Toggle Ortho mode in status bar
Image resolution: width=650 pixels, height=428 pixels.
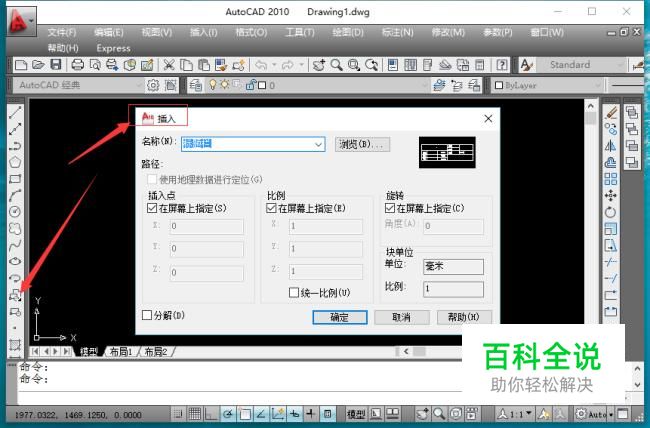click(211, 413)
